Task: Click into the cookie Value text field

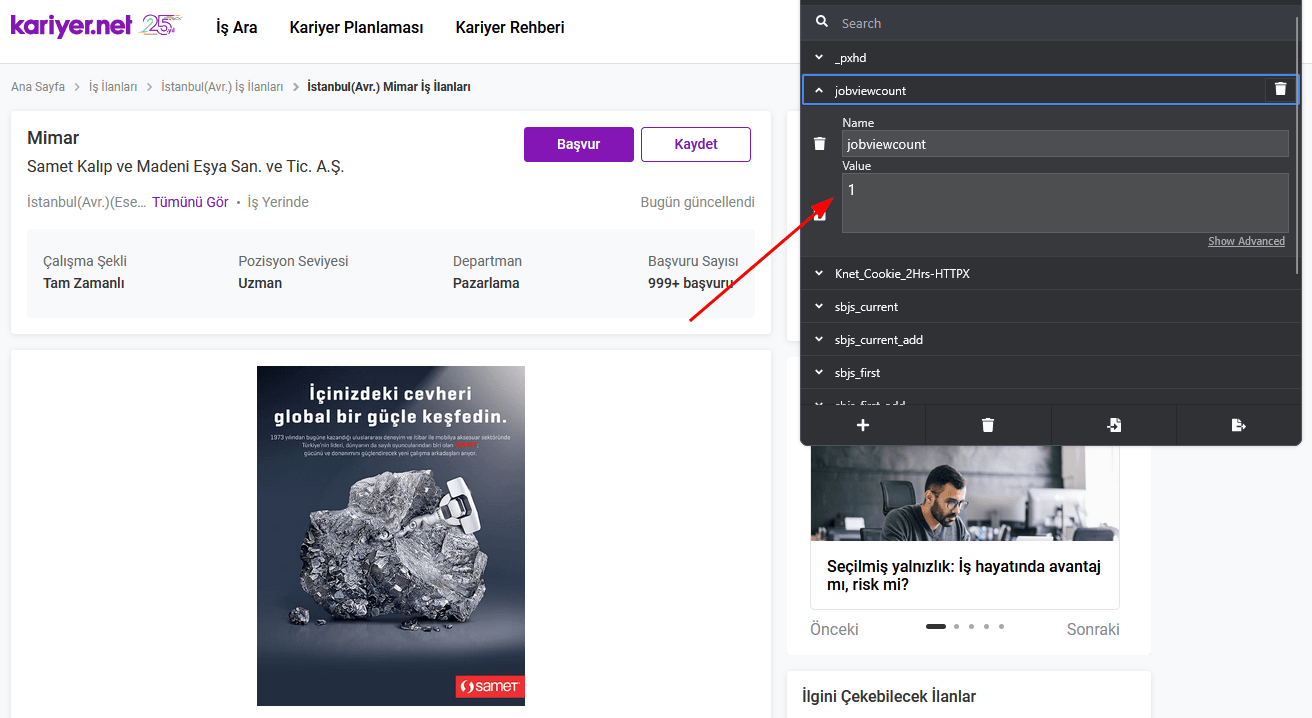Action: click(x=1064, y=203)
